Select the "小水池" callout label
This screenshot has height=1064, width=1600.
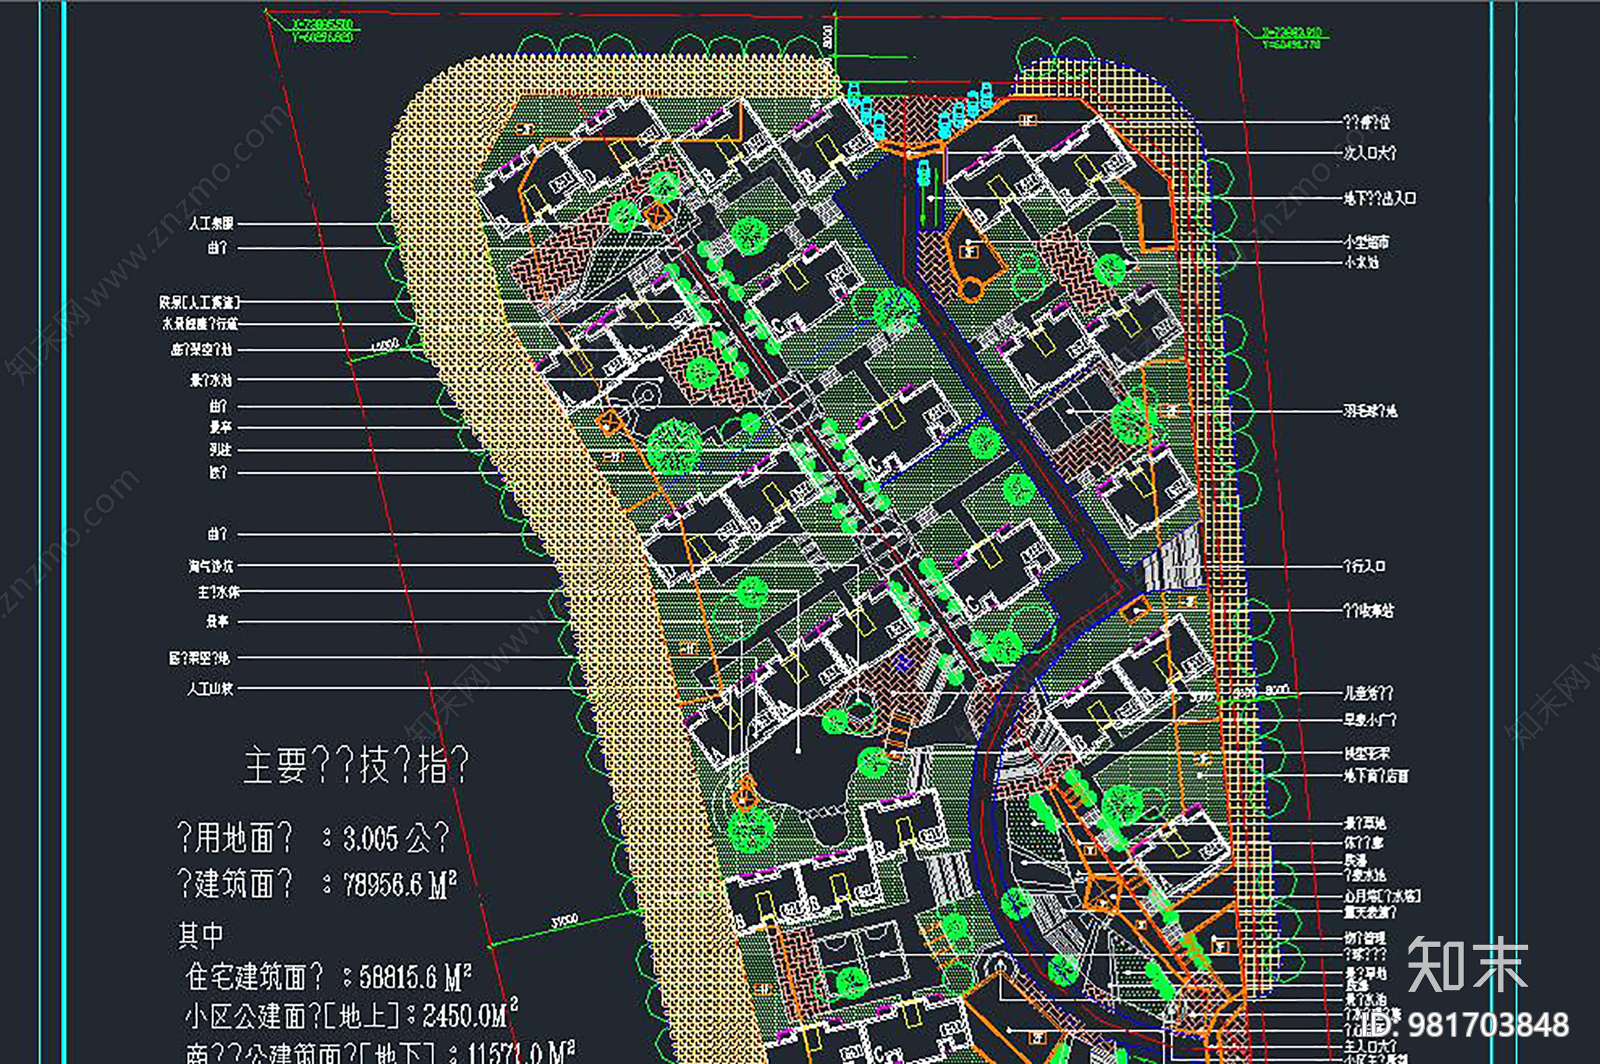click(x=1361, y=262)
